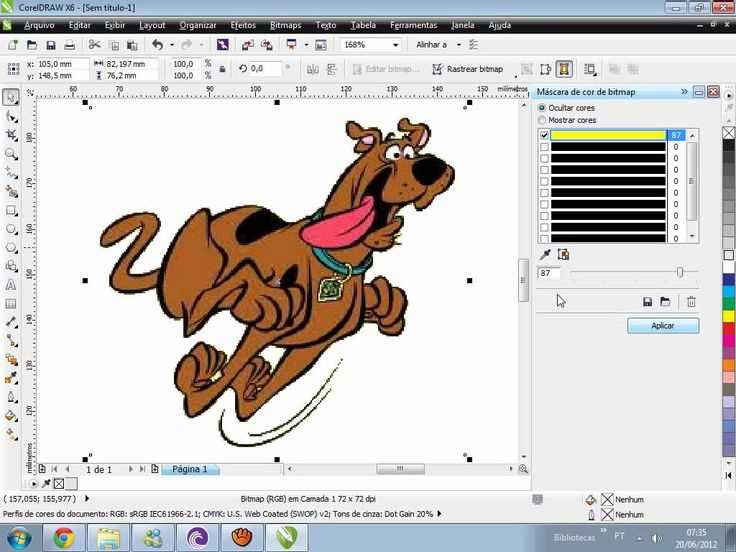Open the Bitmaps menu
This screenshot has width=736, height=552.
click(x=285, y=25)
